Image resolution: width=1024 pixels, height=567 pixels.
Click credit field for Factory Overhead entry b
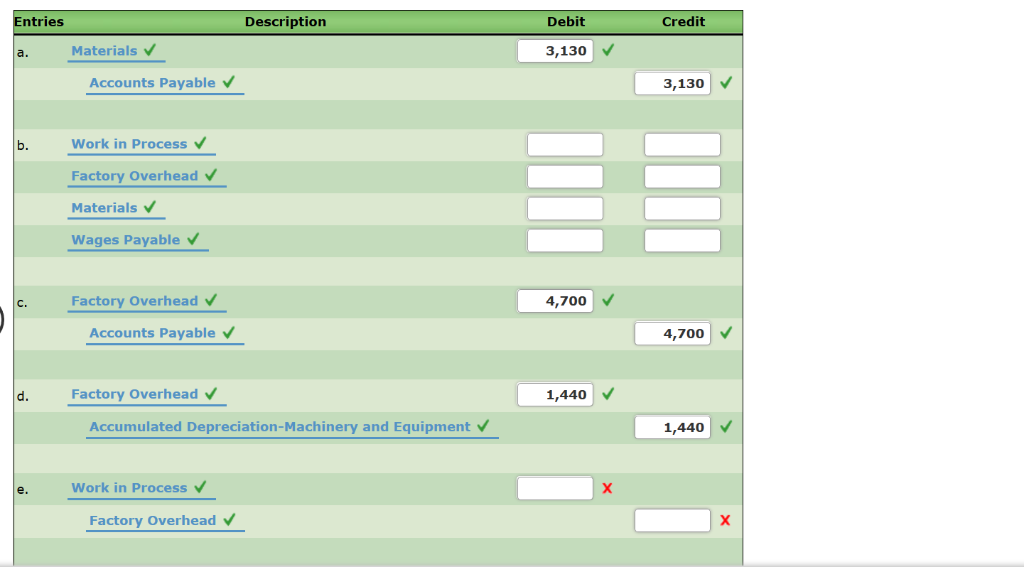click(682, 176)
